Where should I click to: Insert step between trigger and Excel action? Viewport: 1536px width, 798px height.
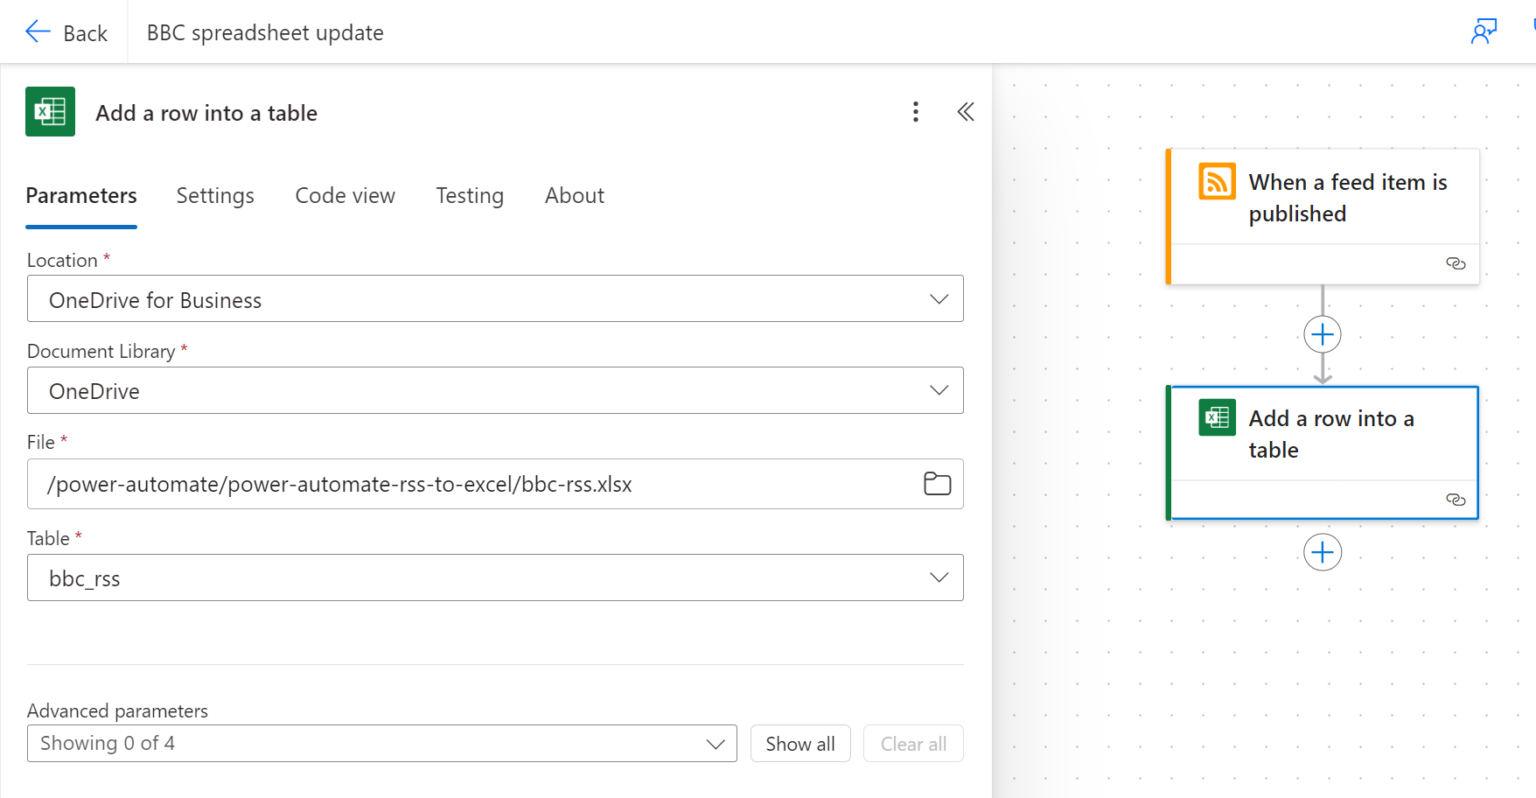point(1322,334)
